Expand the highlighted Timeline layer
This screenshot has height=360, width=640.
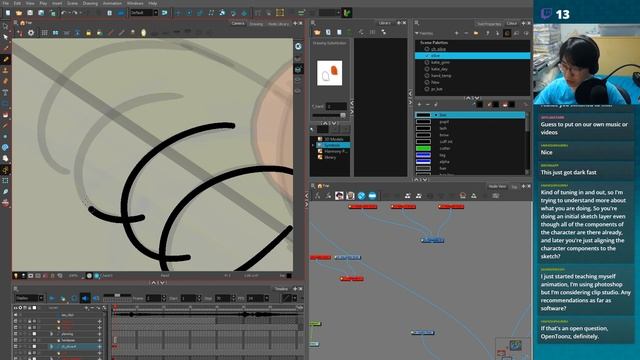point(51,347)
